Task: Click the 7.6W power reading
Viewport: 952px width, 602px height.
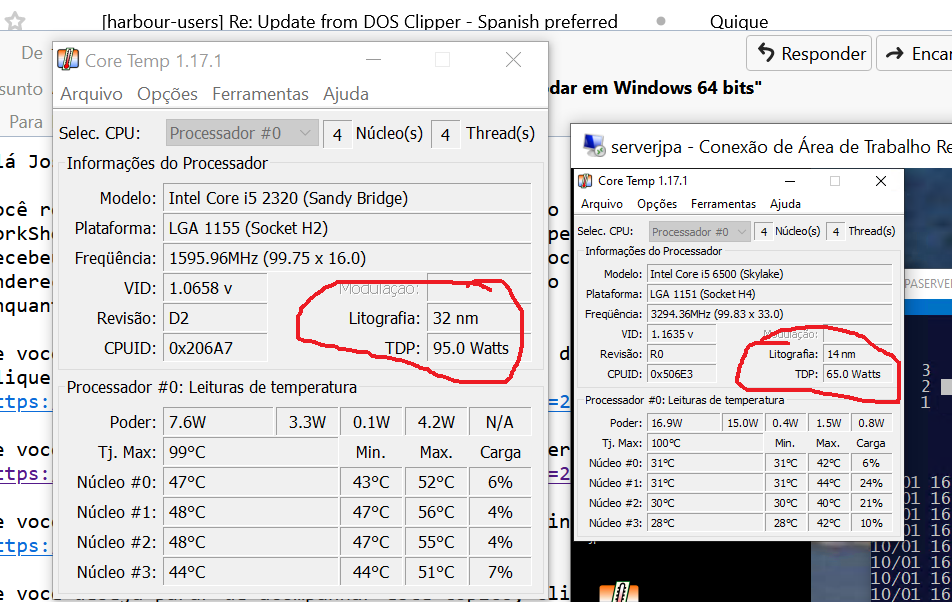Action: coord(219,422)
